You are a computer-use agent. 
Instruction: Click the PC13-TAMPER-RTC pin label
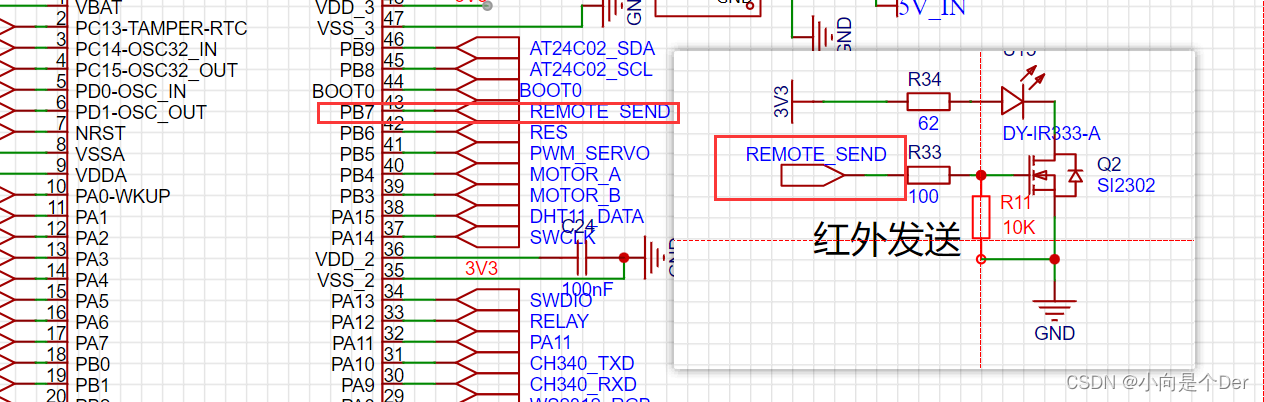[x=161, y=28]
